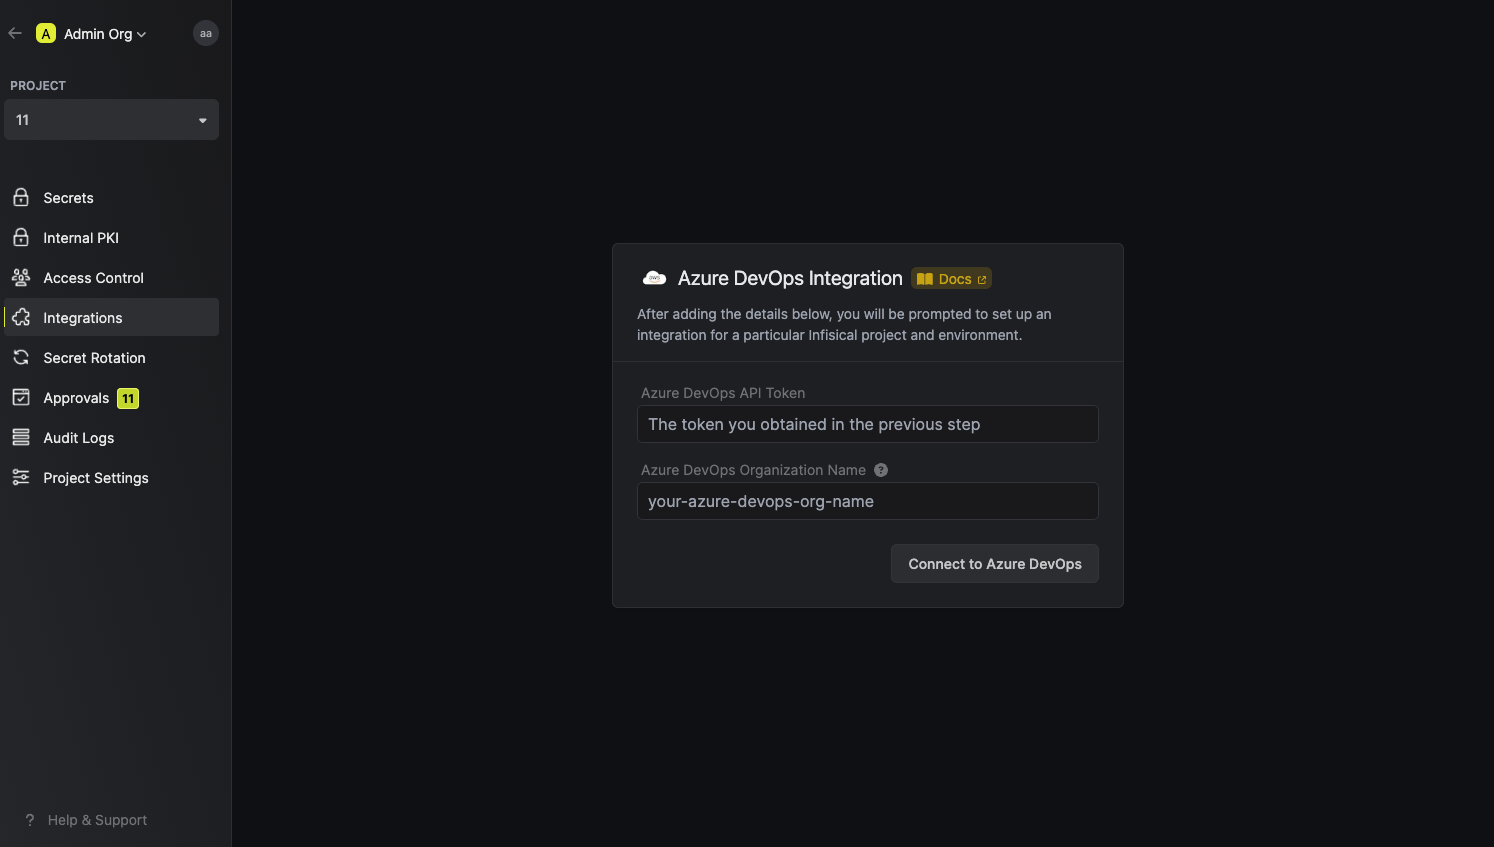Click the Approvals checkbox icon
The image size is (1494, 847).
tap(21, 397)
